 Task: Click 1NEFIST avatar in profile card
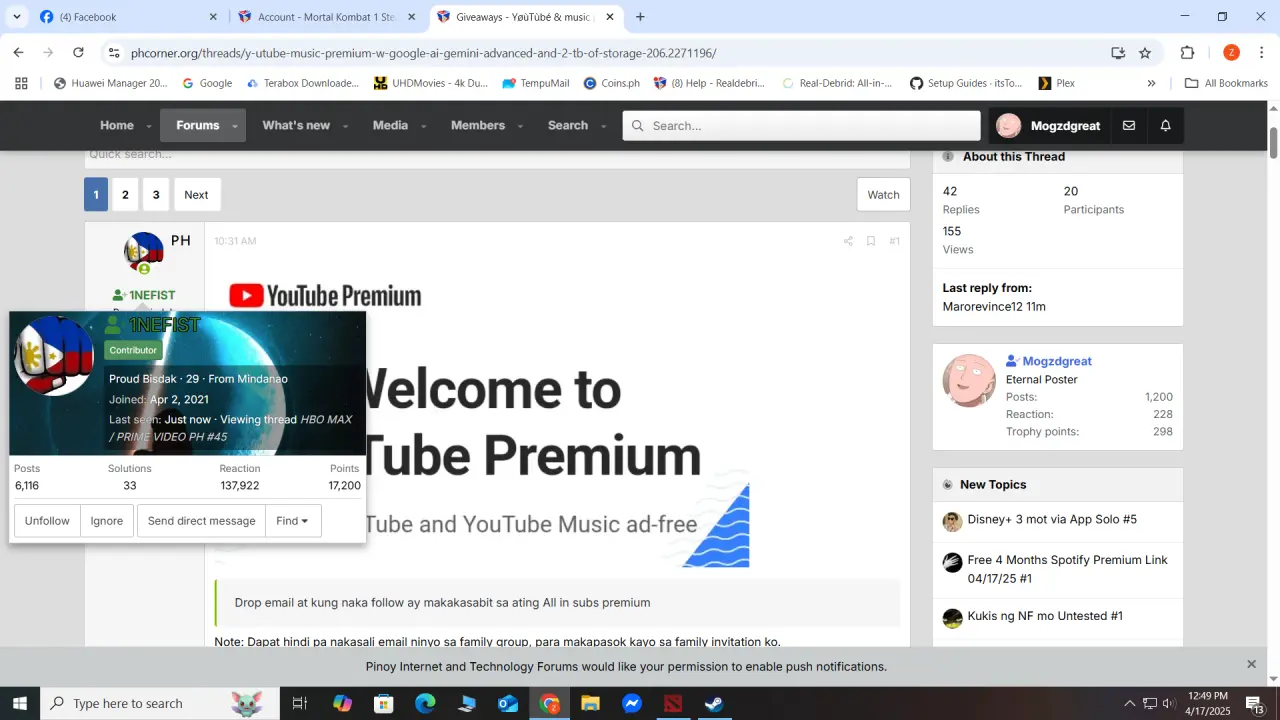click(53, 356)
